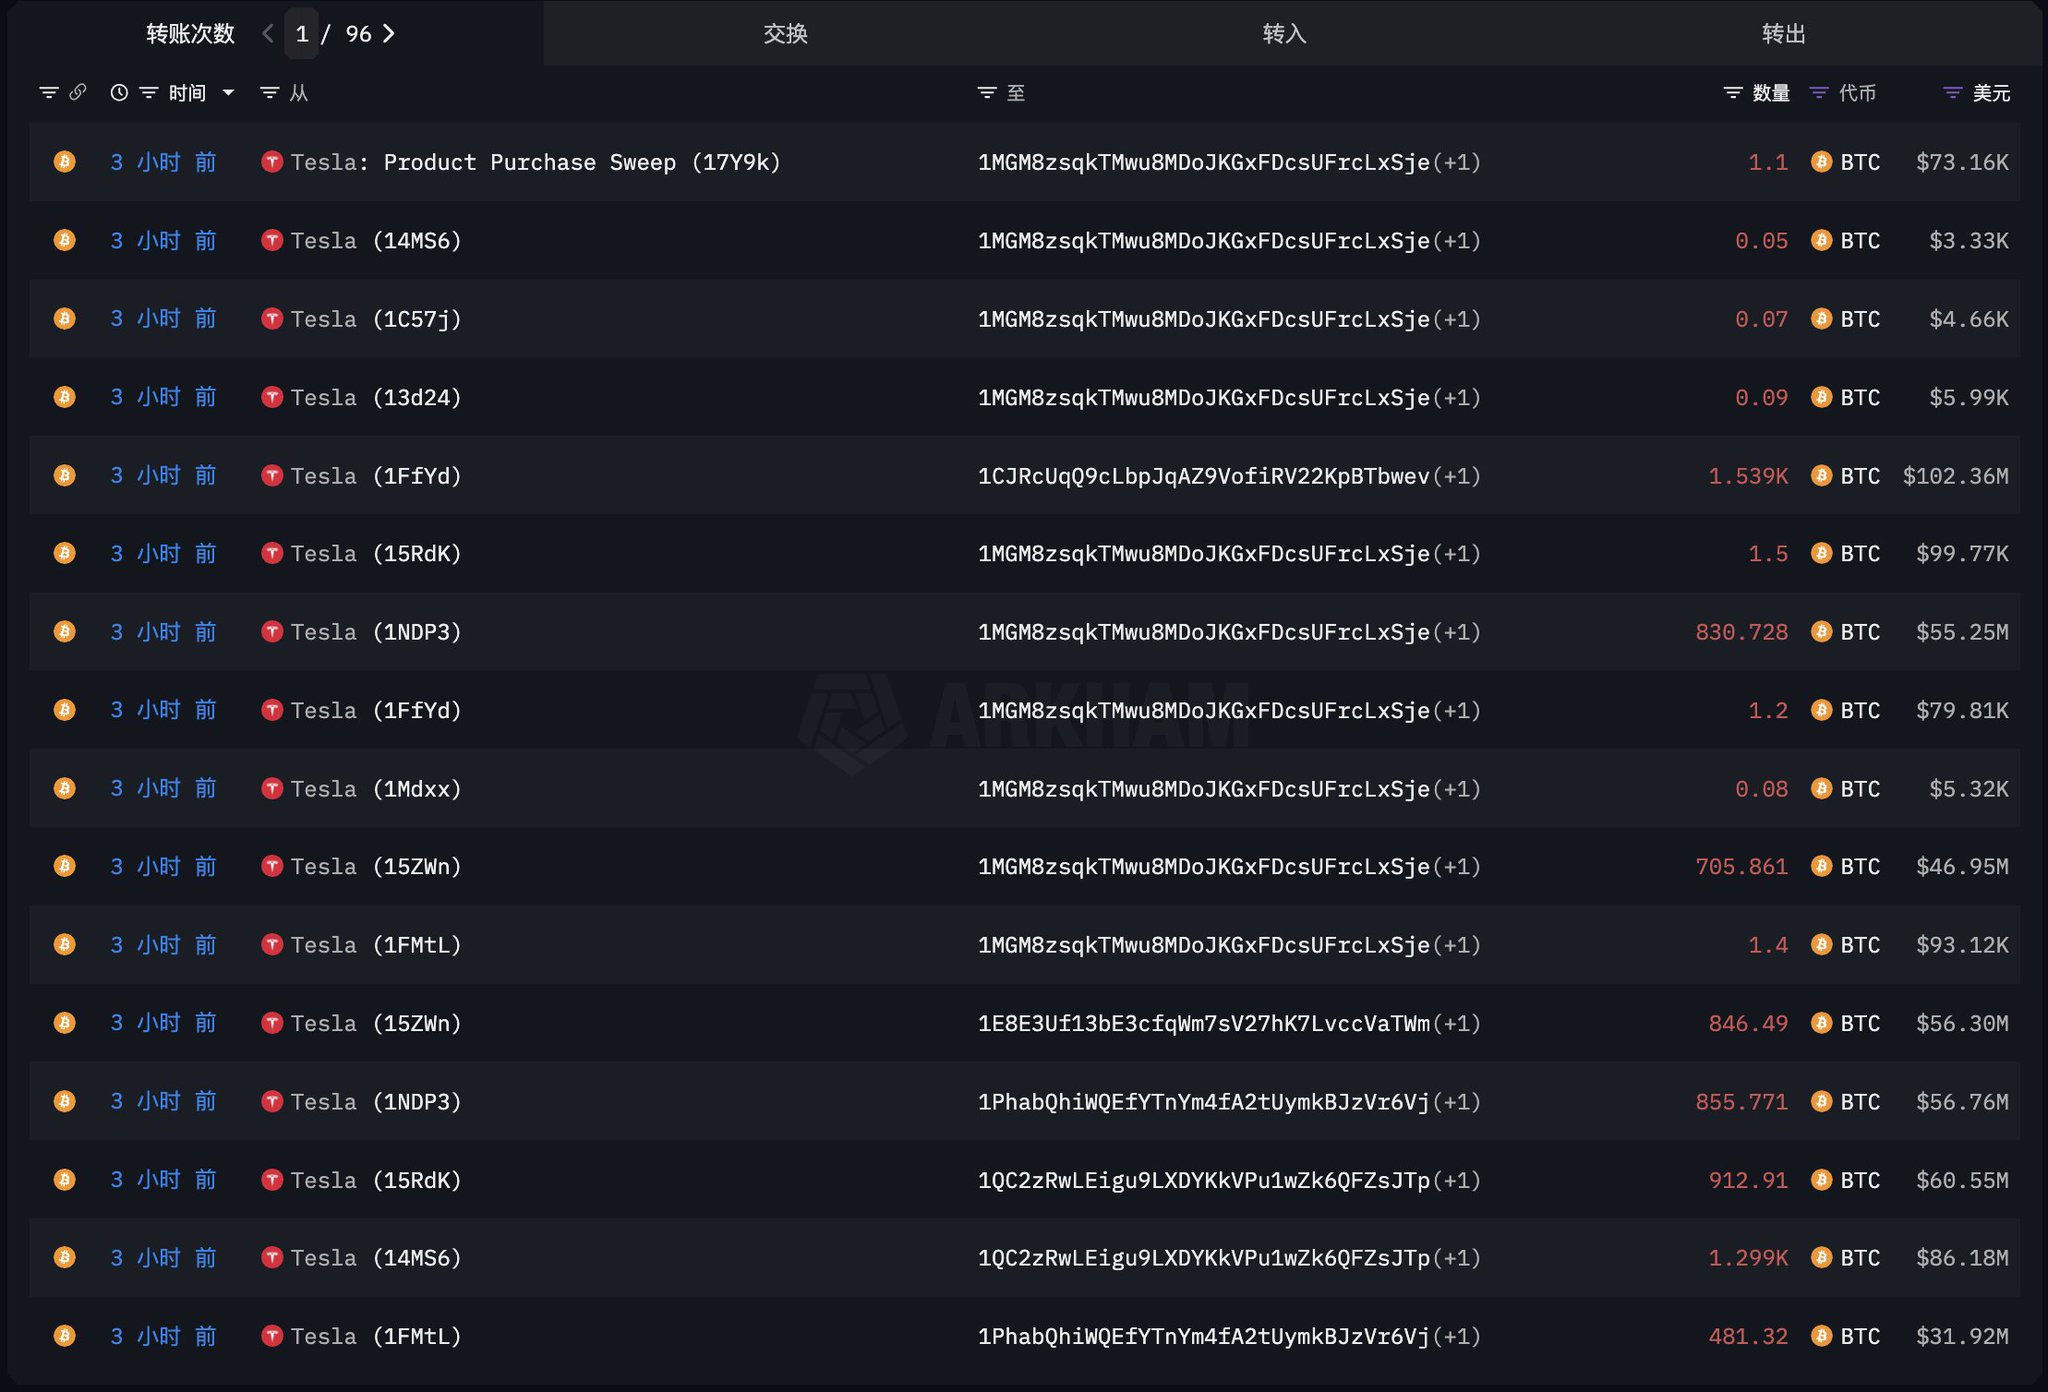Click the BTC token in the 912.91 row
This screenshot has width=2048, height=1392.
click(1846, 1180)
